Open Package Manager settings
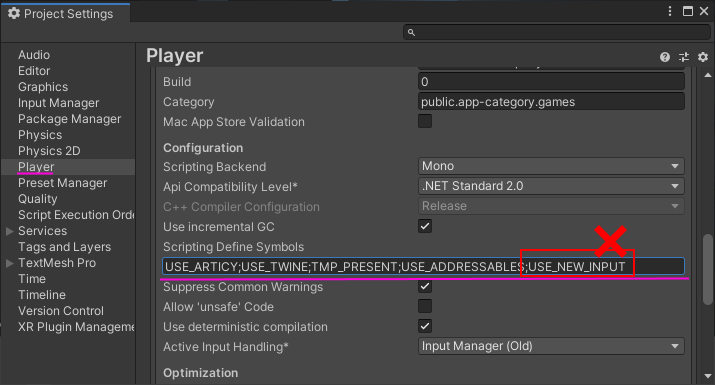Image resolution: width=715 pixels, height=385 pixels. point(69,119)
